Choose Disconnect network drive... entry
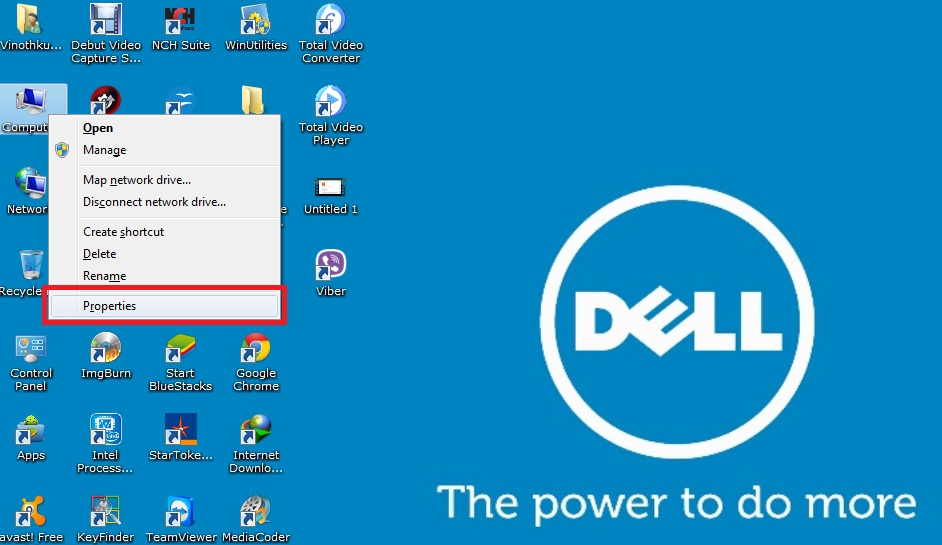Screen dimensions: 942x545 164,202
